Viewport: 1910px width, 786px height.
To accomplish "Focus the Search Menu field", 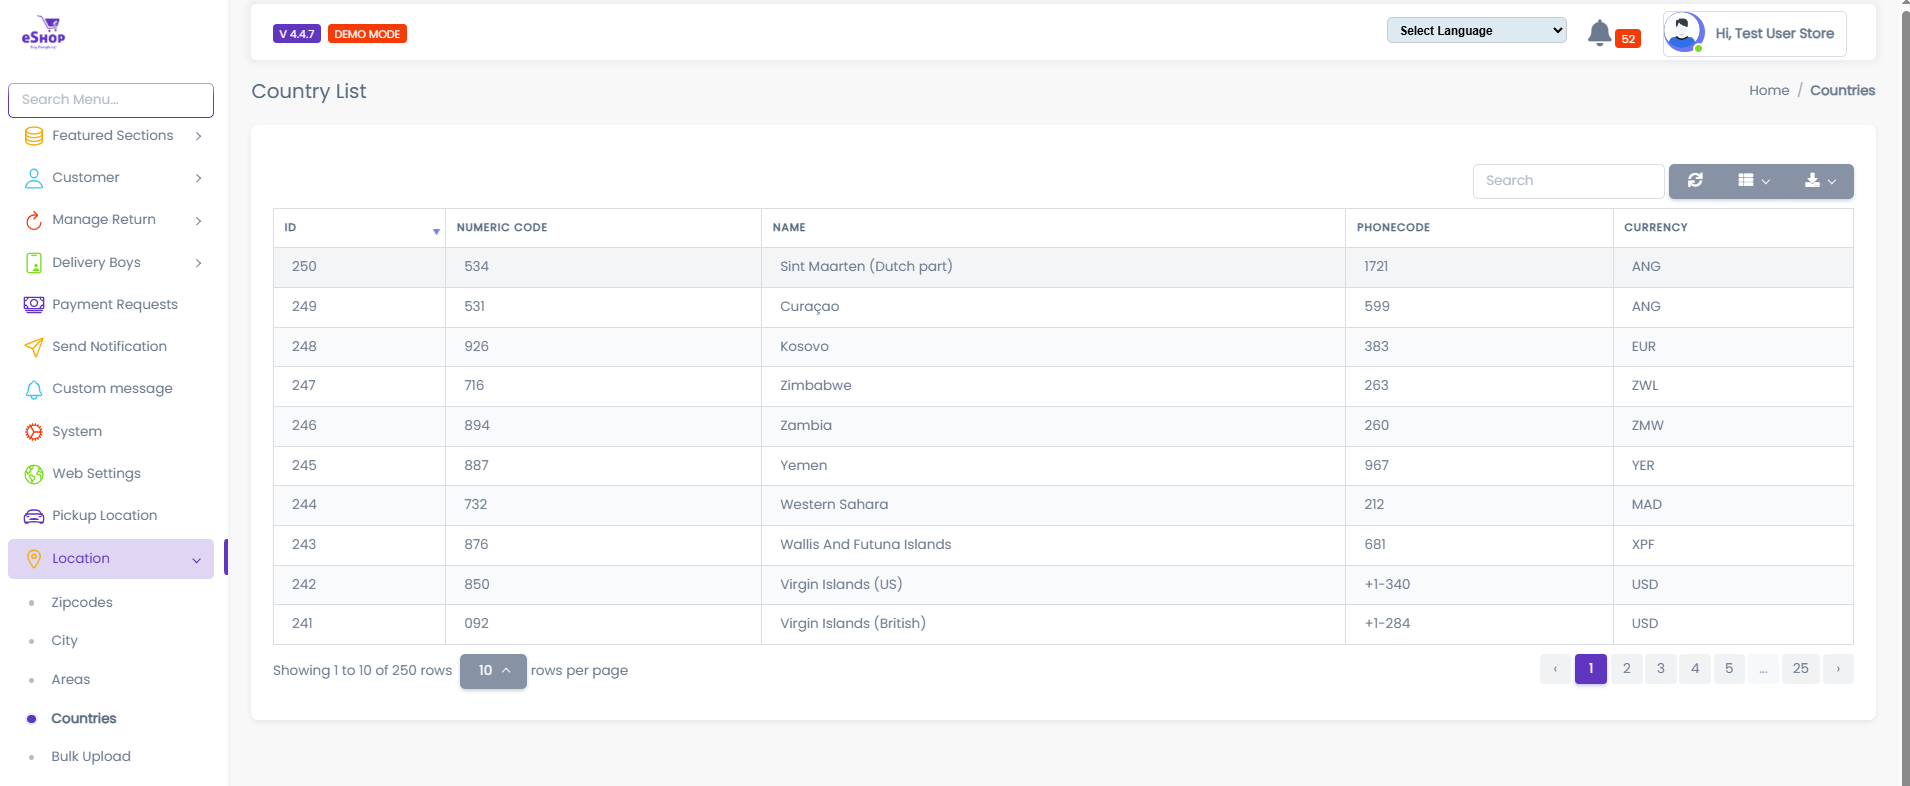I will tap(111, 100).
